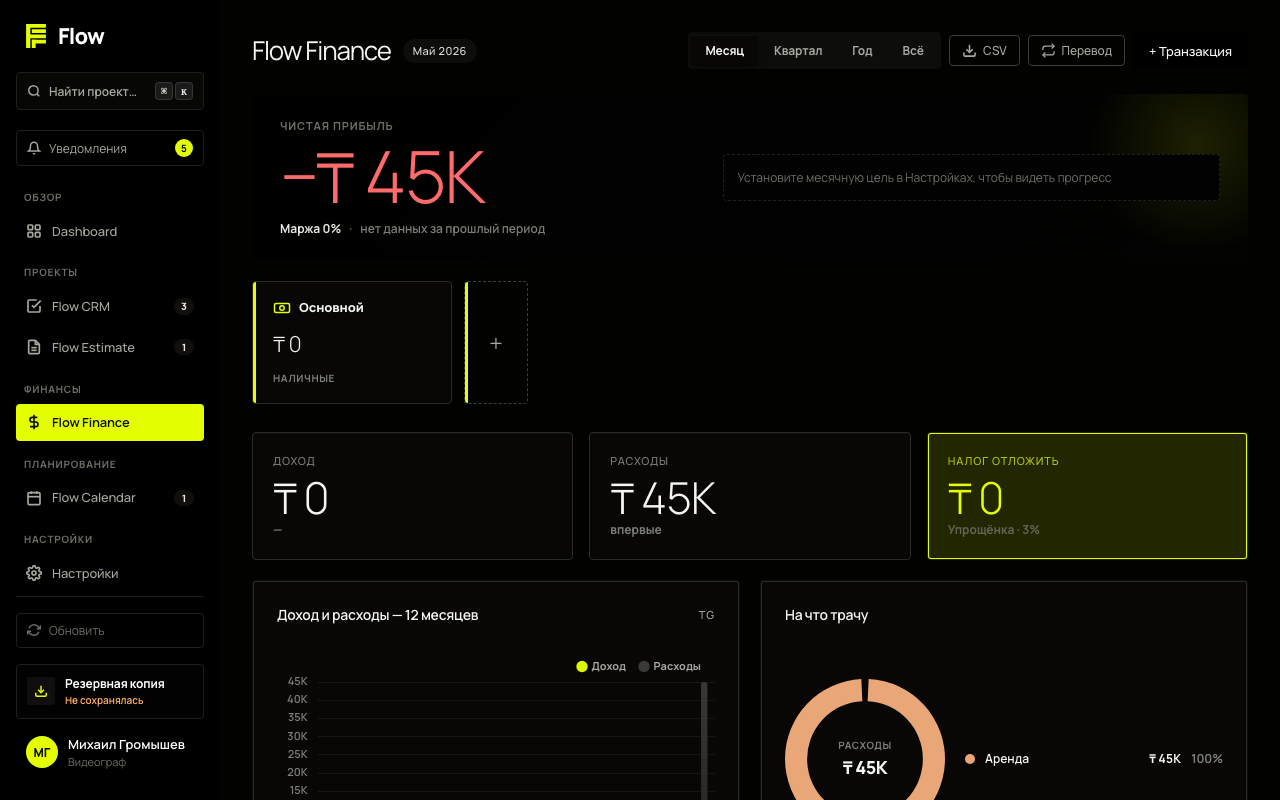Image resolution: width=1280 pixels, height=800 pixels.
Task: Click the monthly goal hint box
Action: 971,178
